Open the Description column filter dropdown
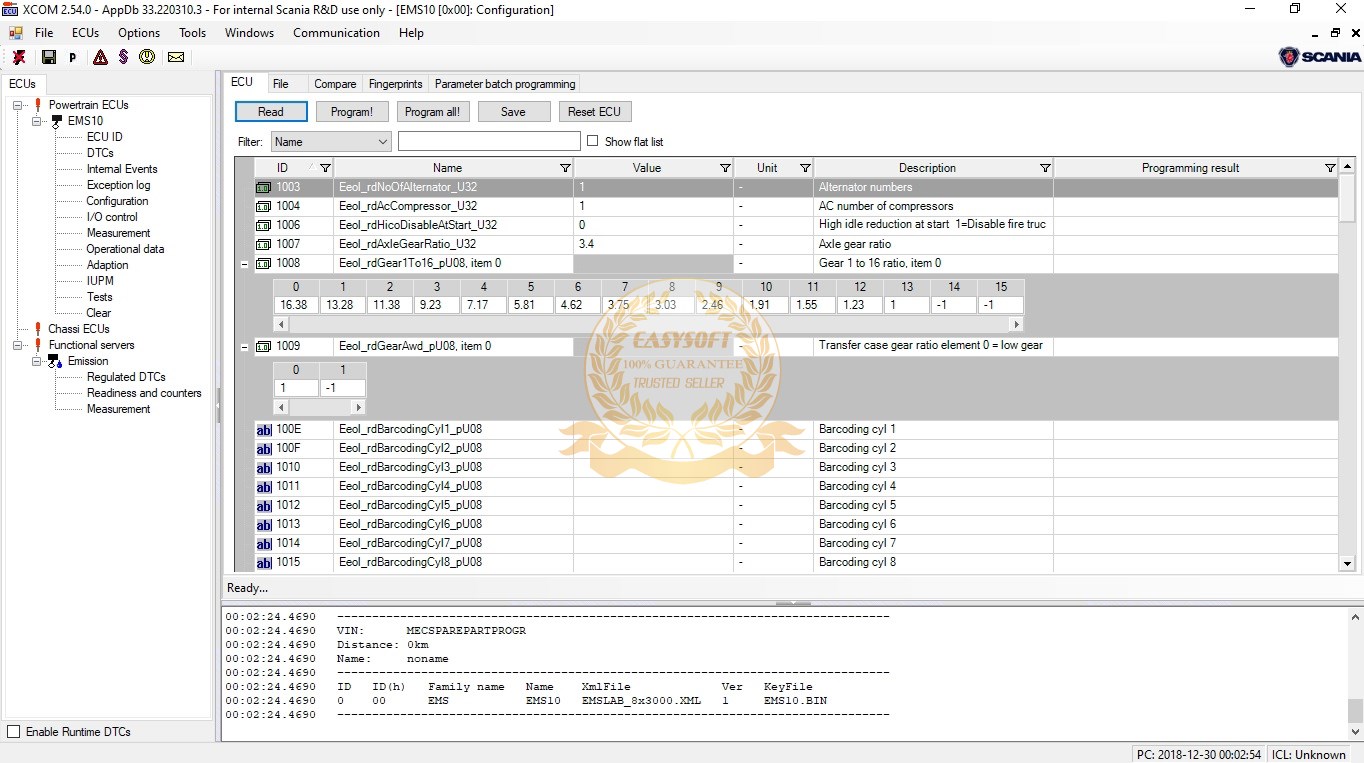 pos(1045,168)
